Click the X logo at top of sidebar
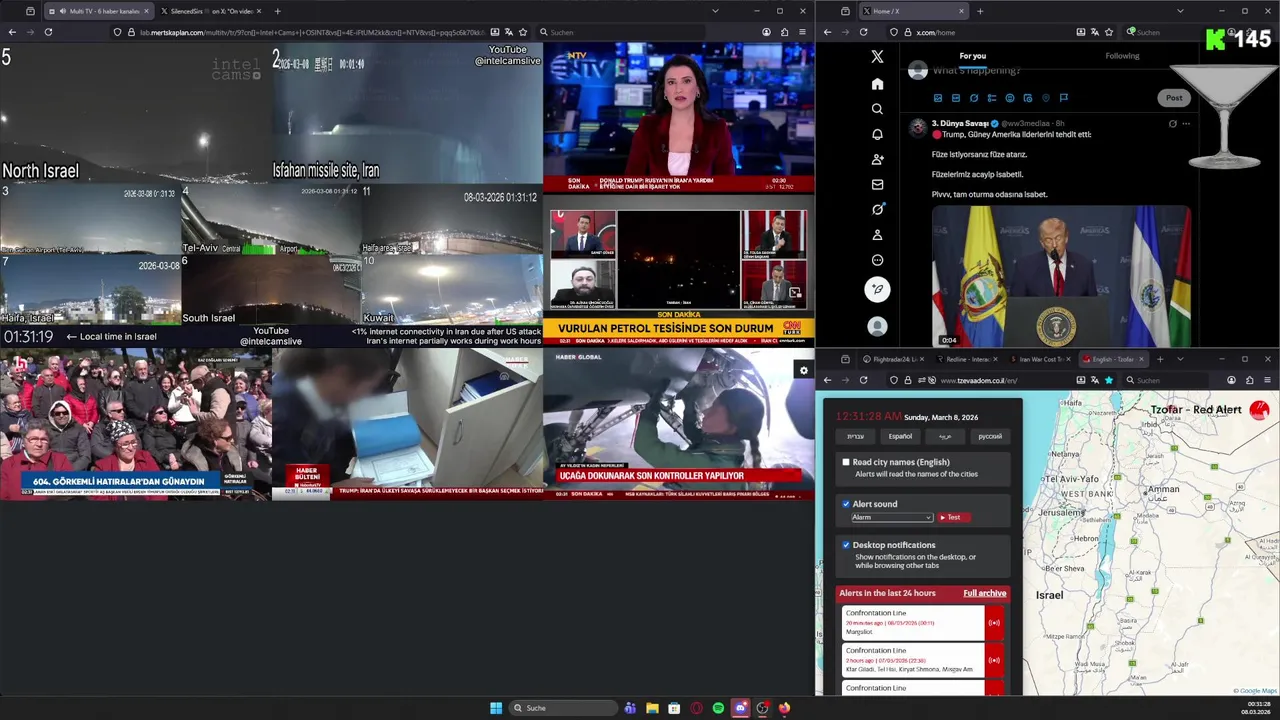Viewport: 1280px width, 720px height. [877, 57]
